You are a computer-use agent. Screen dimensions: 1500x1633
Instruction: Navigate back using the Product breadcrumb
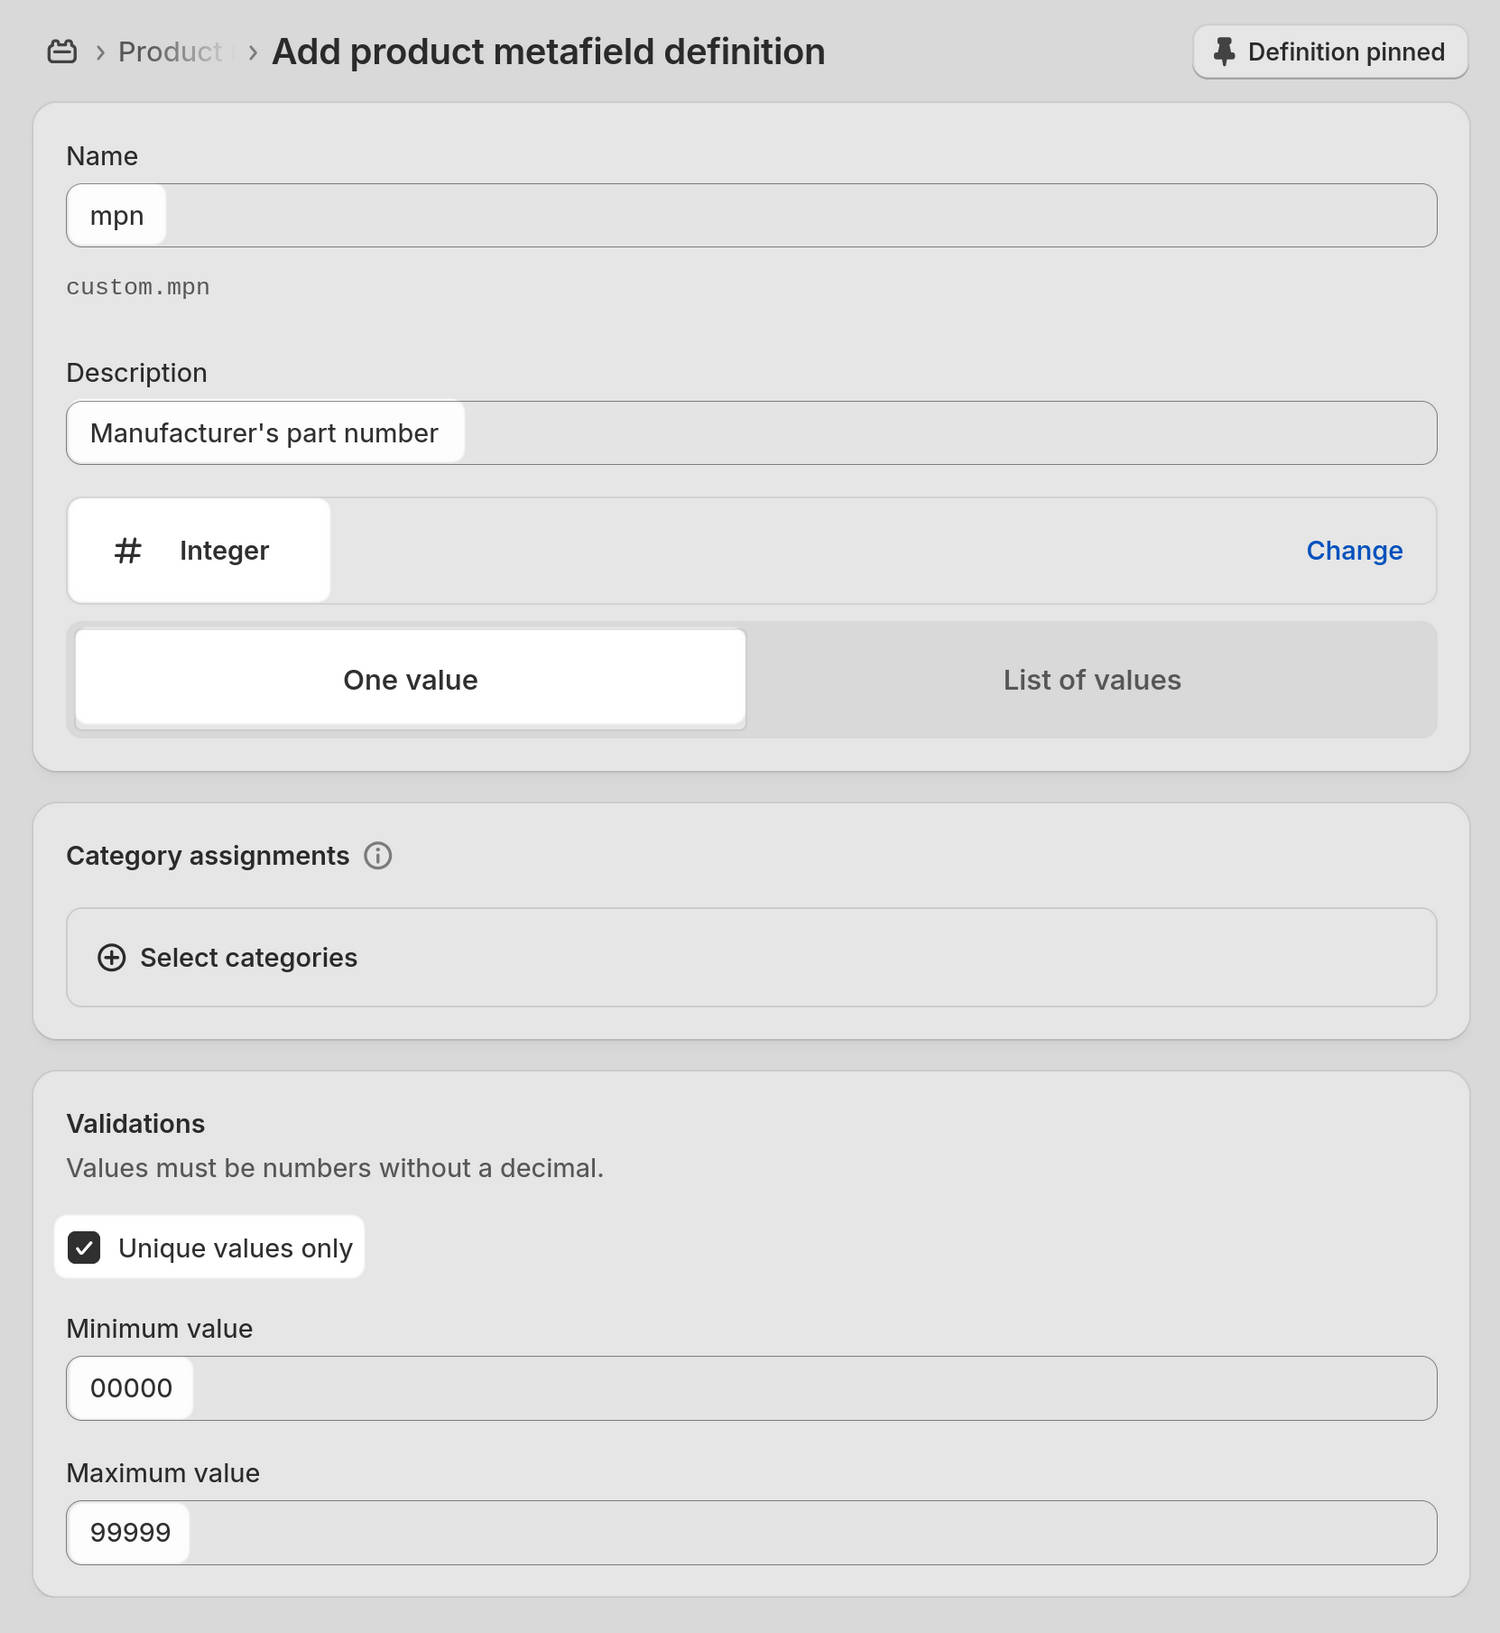tap(170, 51)
